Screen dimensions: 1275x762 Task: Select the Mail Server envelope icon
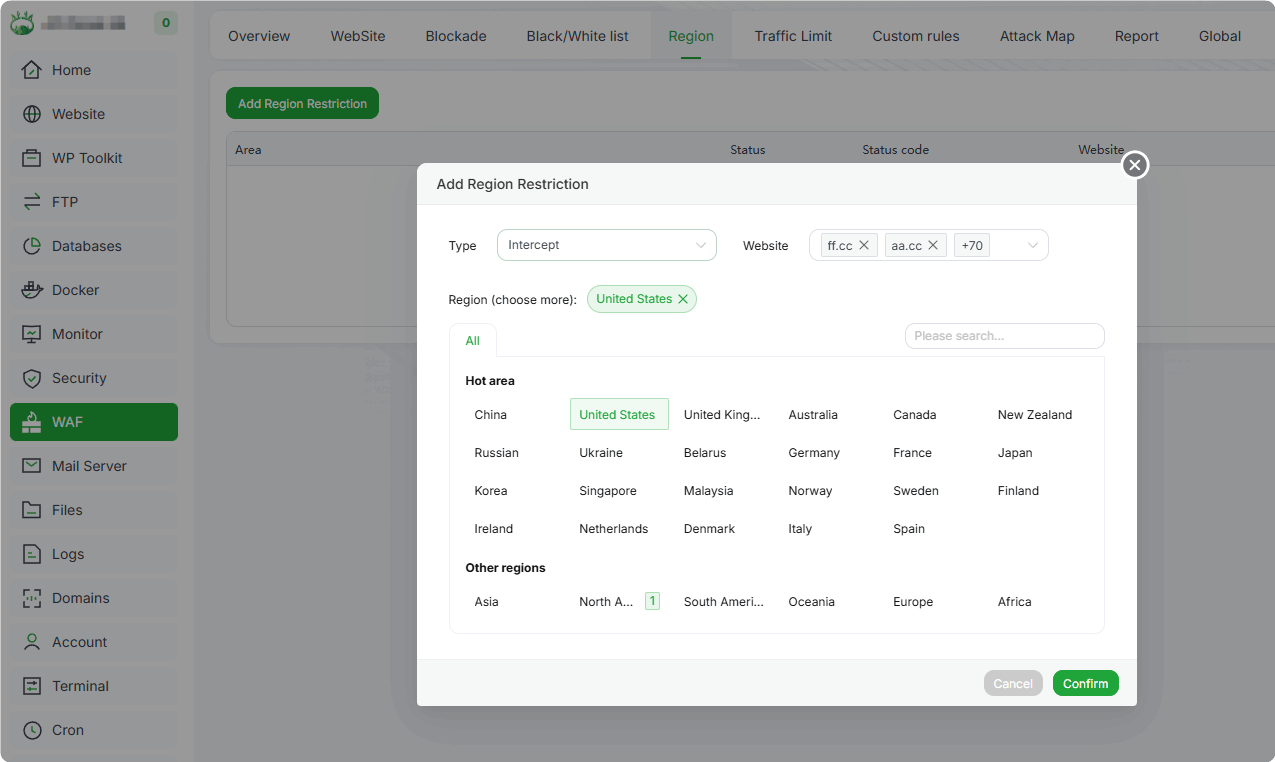tap(32, 466)
